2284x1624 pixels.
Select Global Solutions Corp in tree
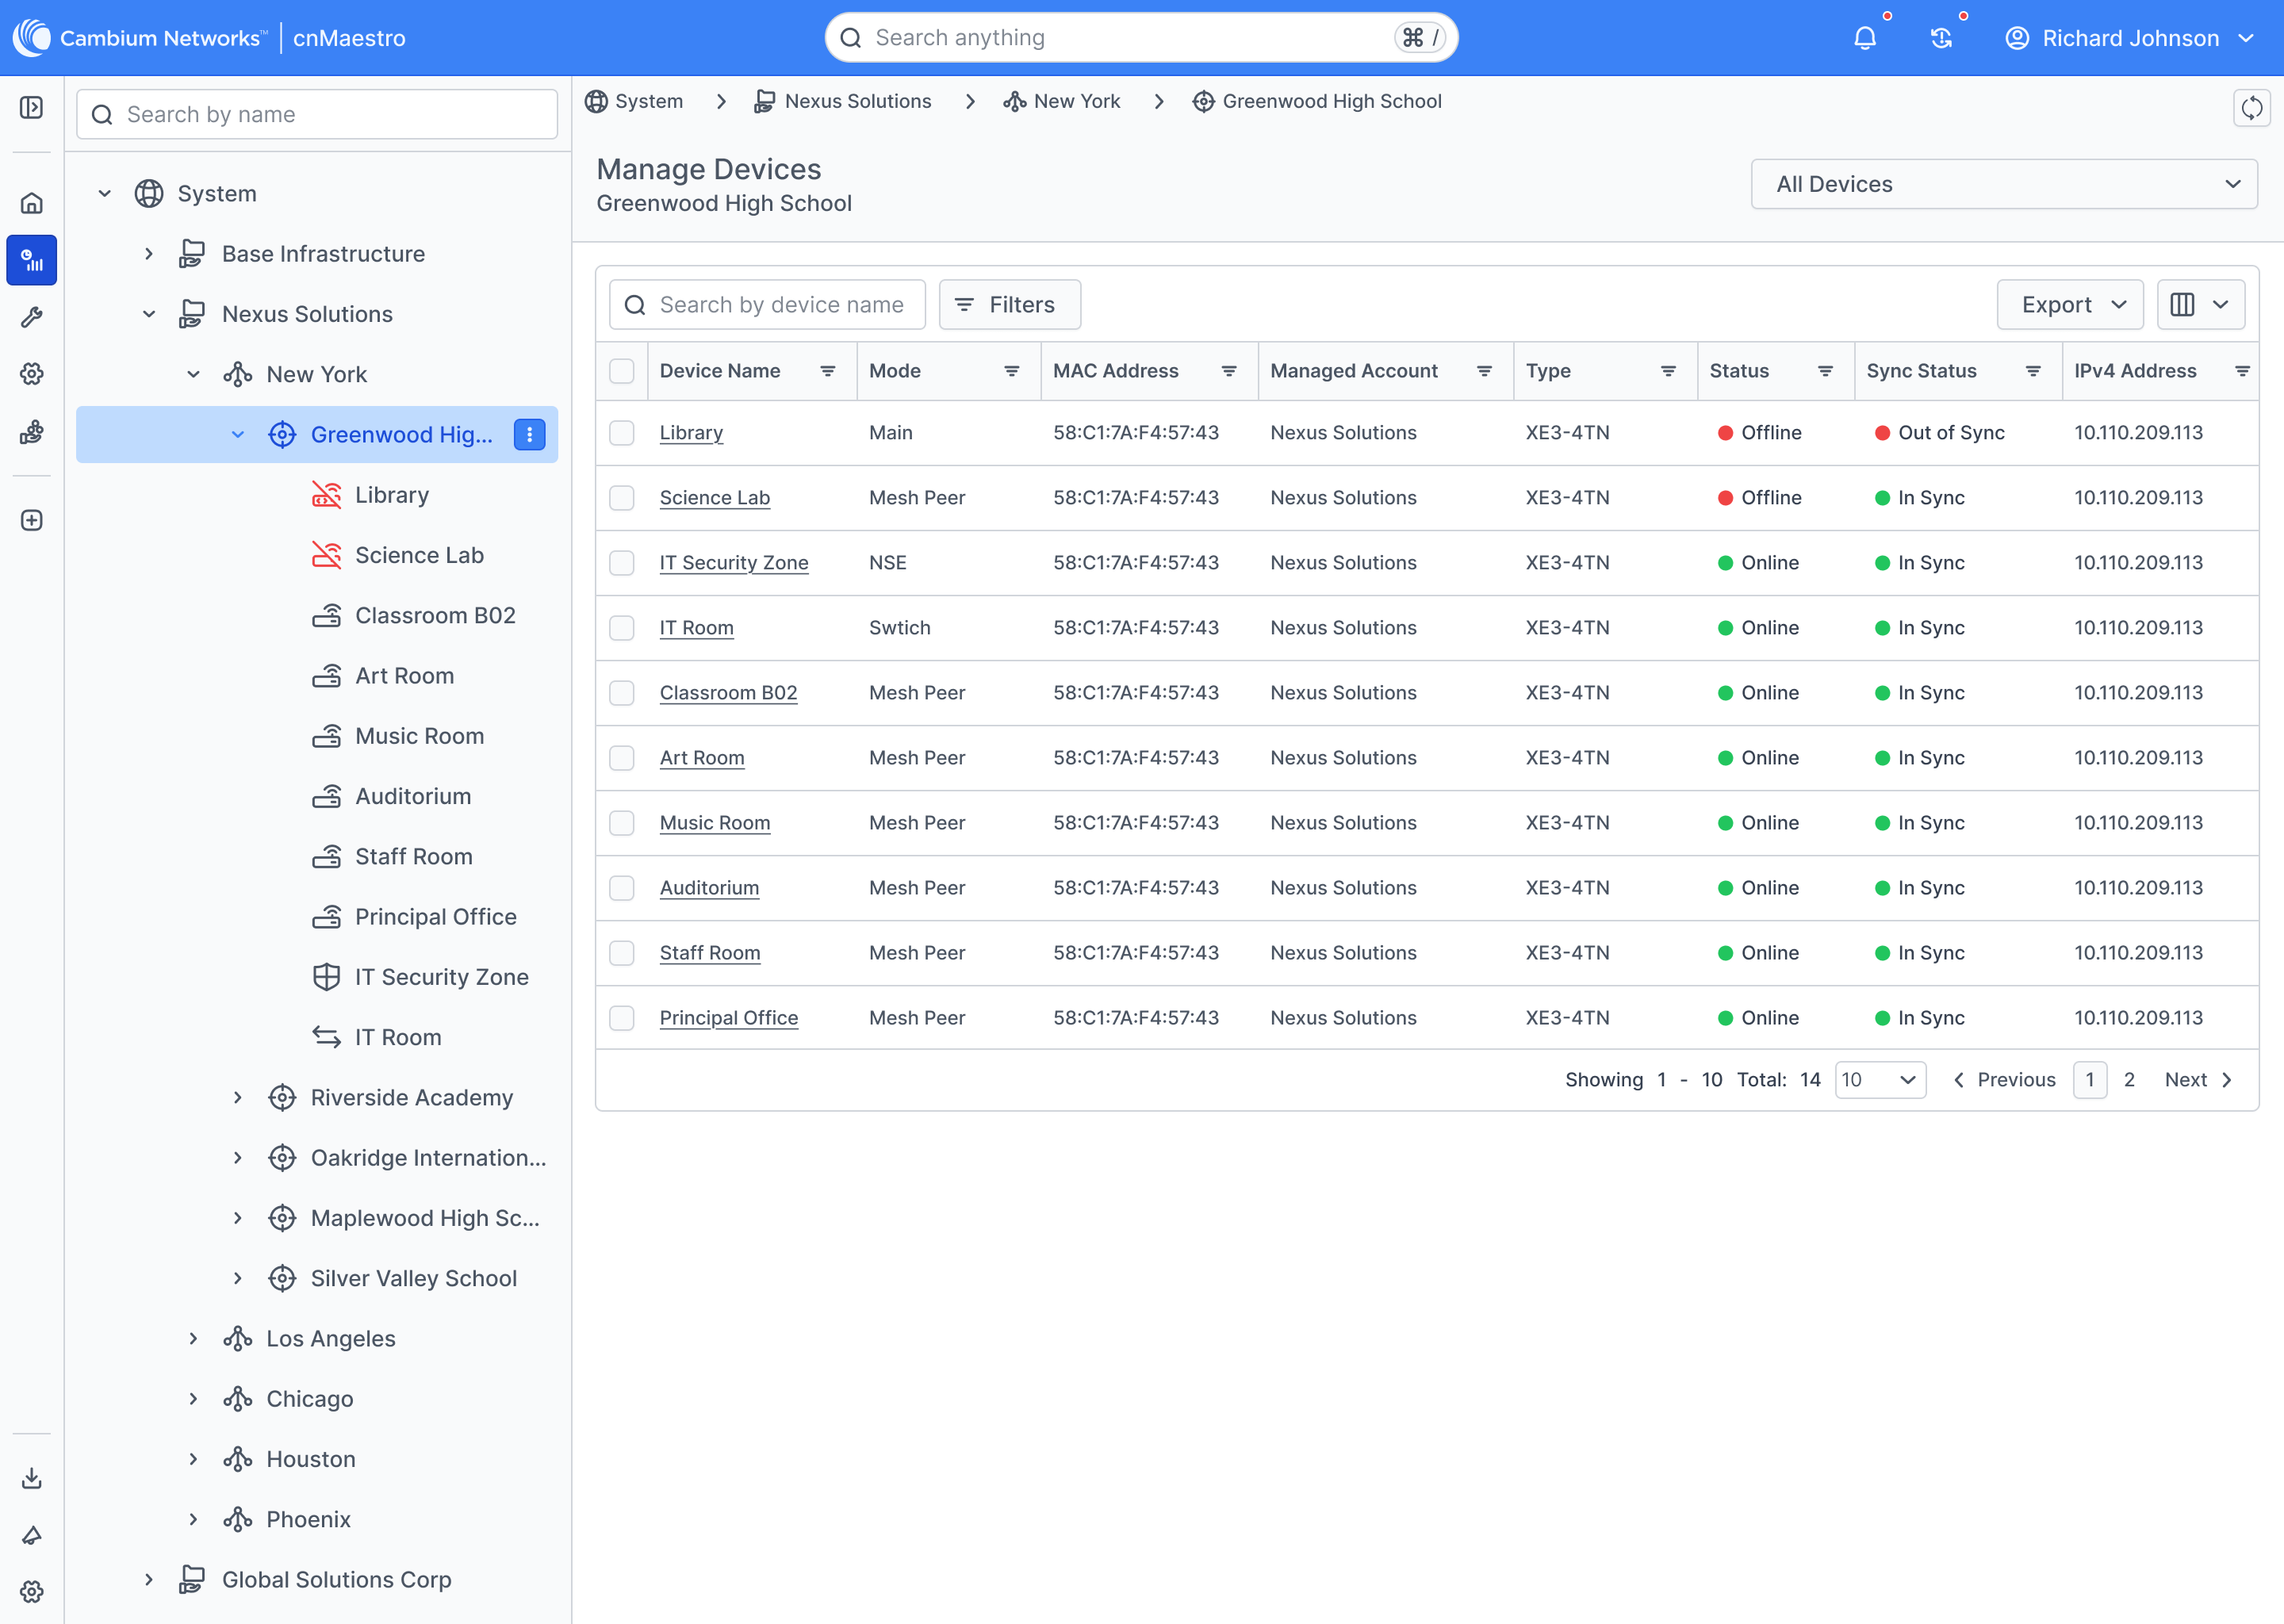click(x=336, y=1580)
